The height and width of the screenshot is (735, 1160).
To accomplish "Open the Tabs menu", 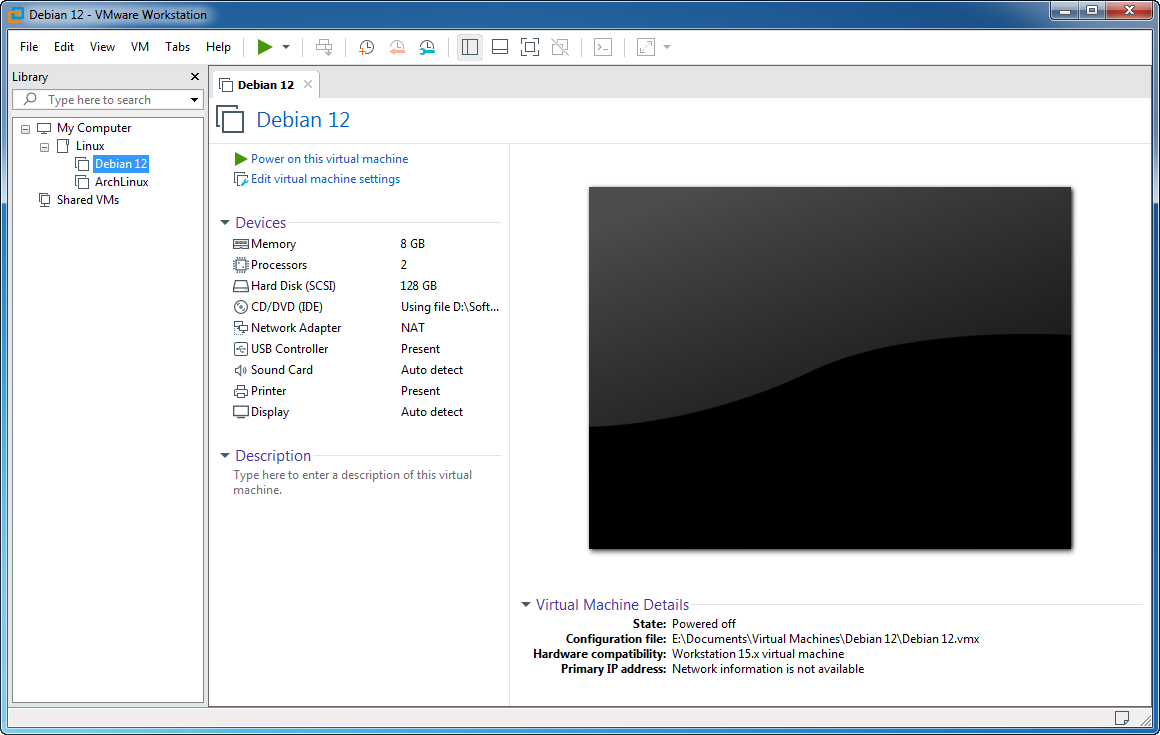I will 177,47.
